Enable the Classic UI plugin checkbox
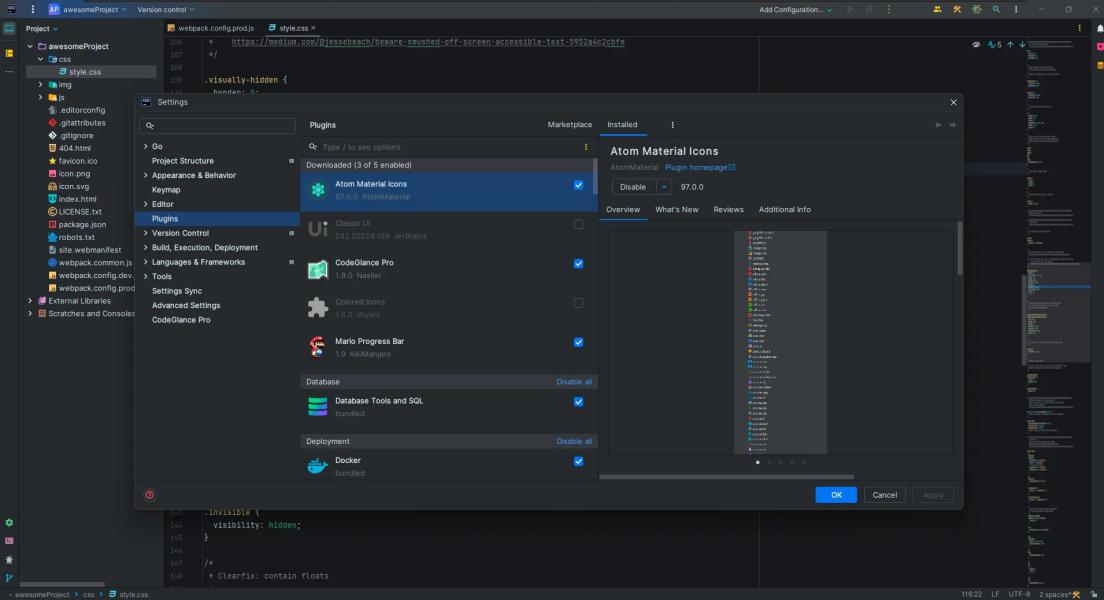The width and height of the screenshot is (1104, 600). (578, 224)
